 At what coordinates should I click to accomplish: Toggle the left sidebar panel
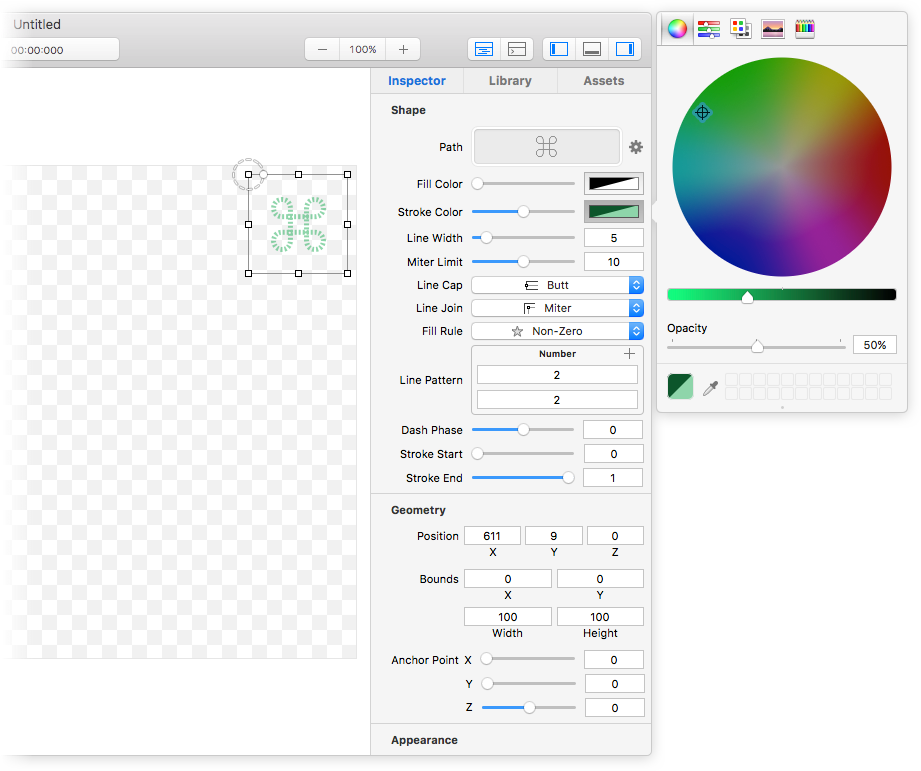tap(559, 49)
